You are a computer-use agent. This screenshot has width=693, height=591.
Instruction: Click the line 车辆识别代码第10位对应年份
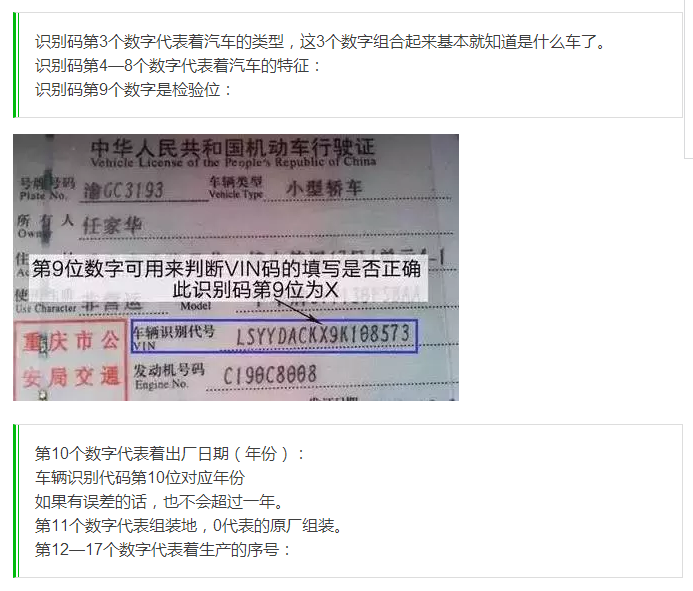140,477
